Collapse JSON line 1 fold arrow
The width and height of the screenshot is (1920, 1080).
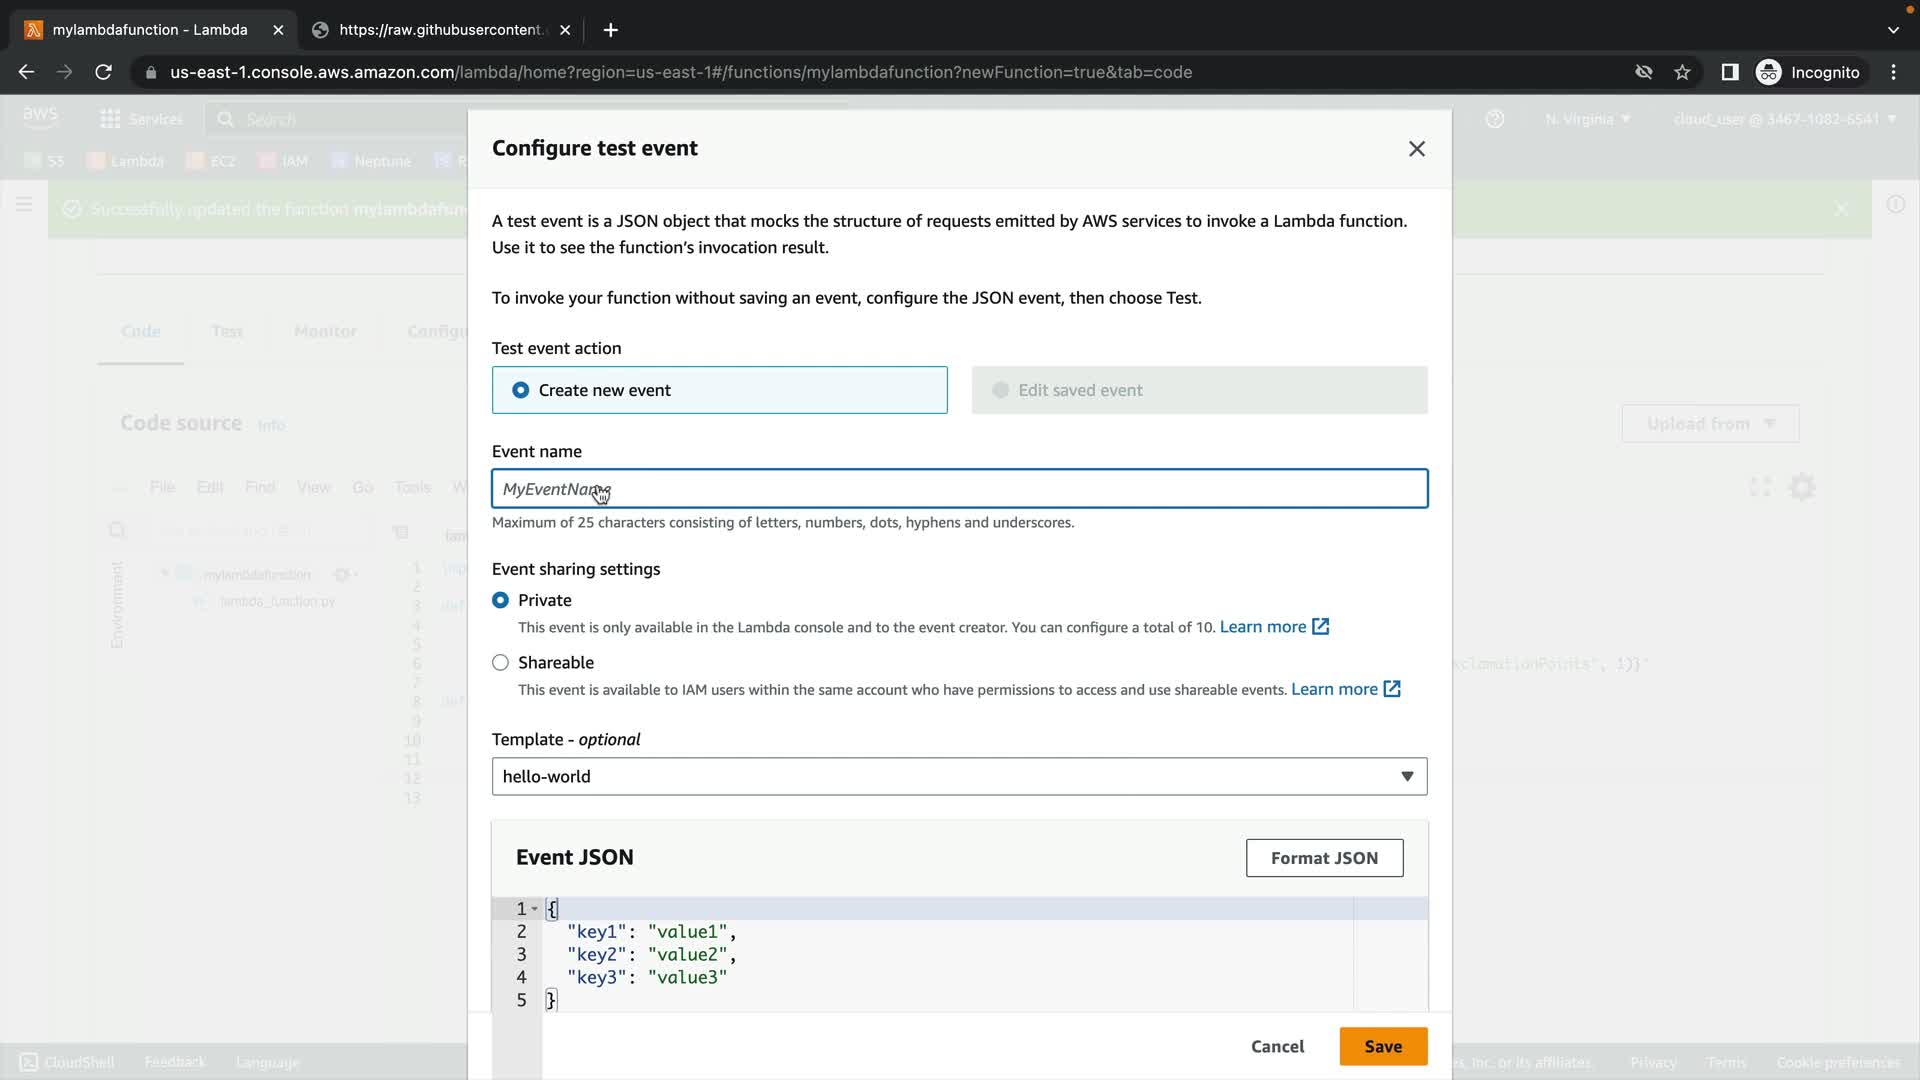pos(535,908)
